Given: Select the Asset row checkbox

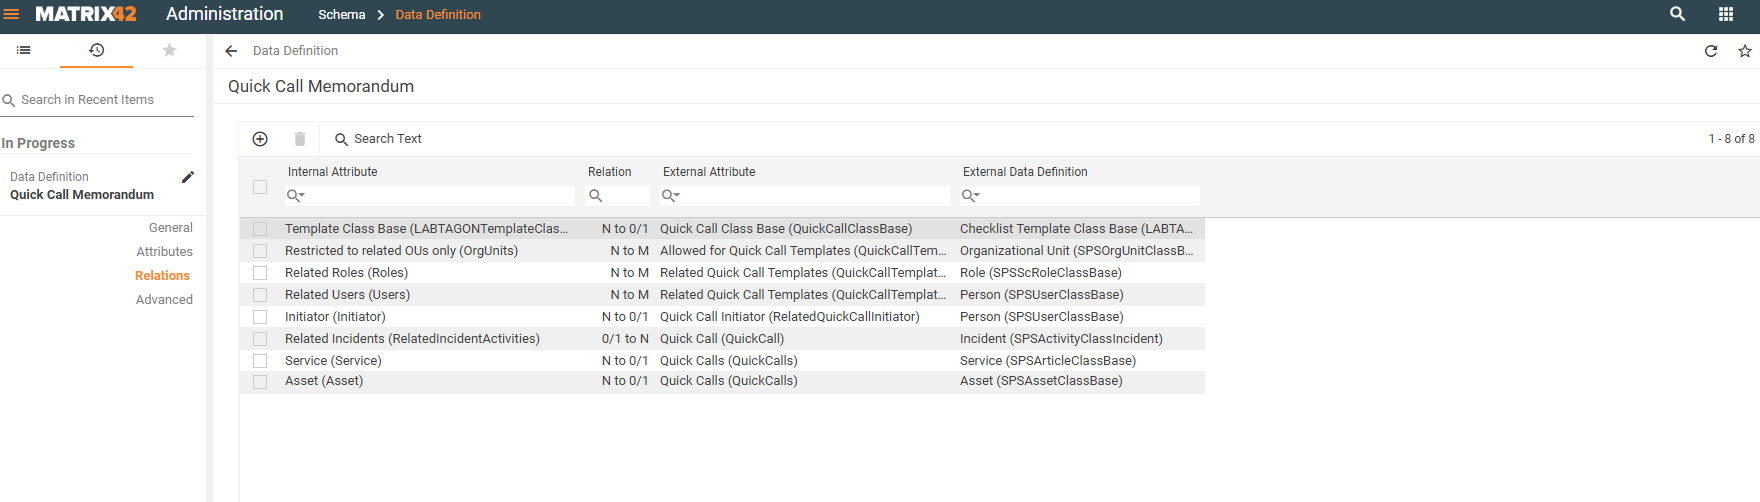Looking at the screenshot, I should click(260, 382).
